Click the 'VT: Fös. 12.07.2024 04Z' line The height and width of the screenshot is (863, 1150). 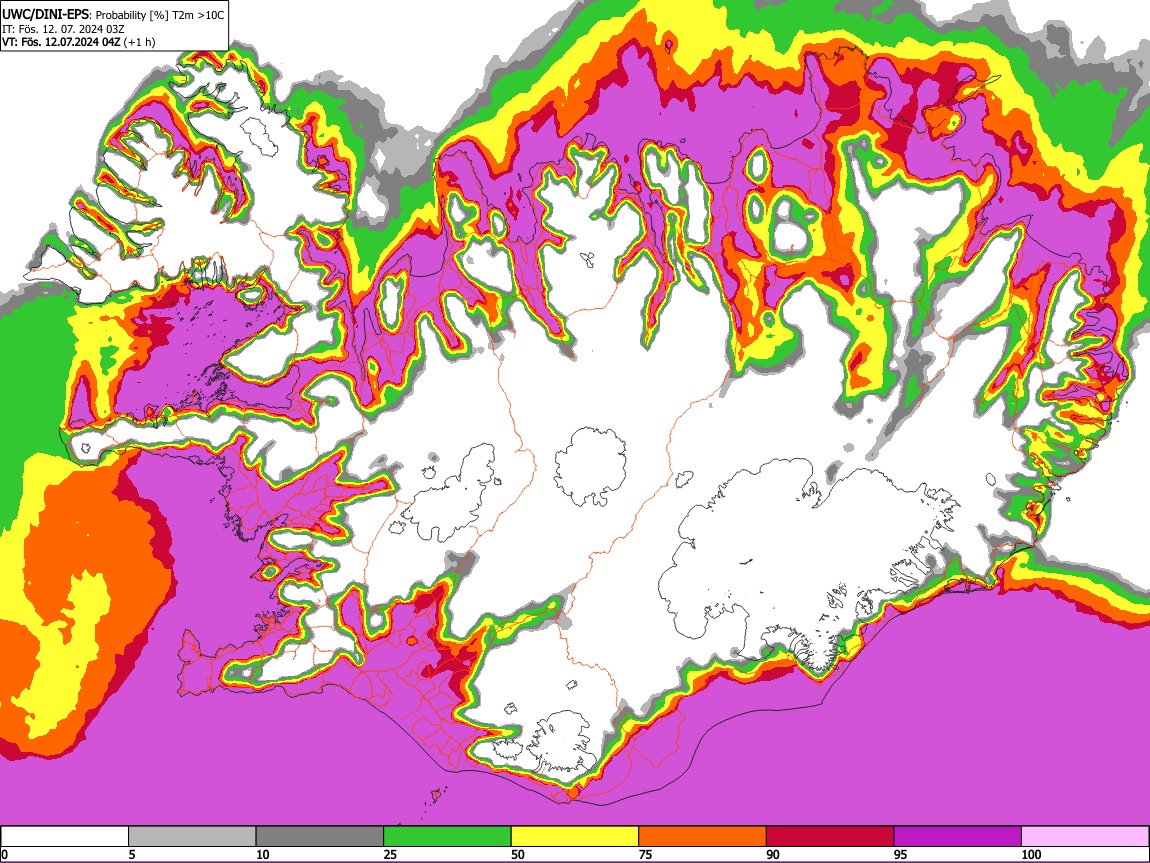tap(61, 42)
